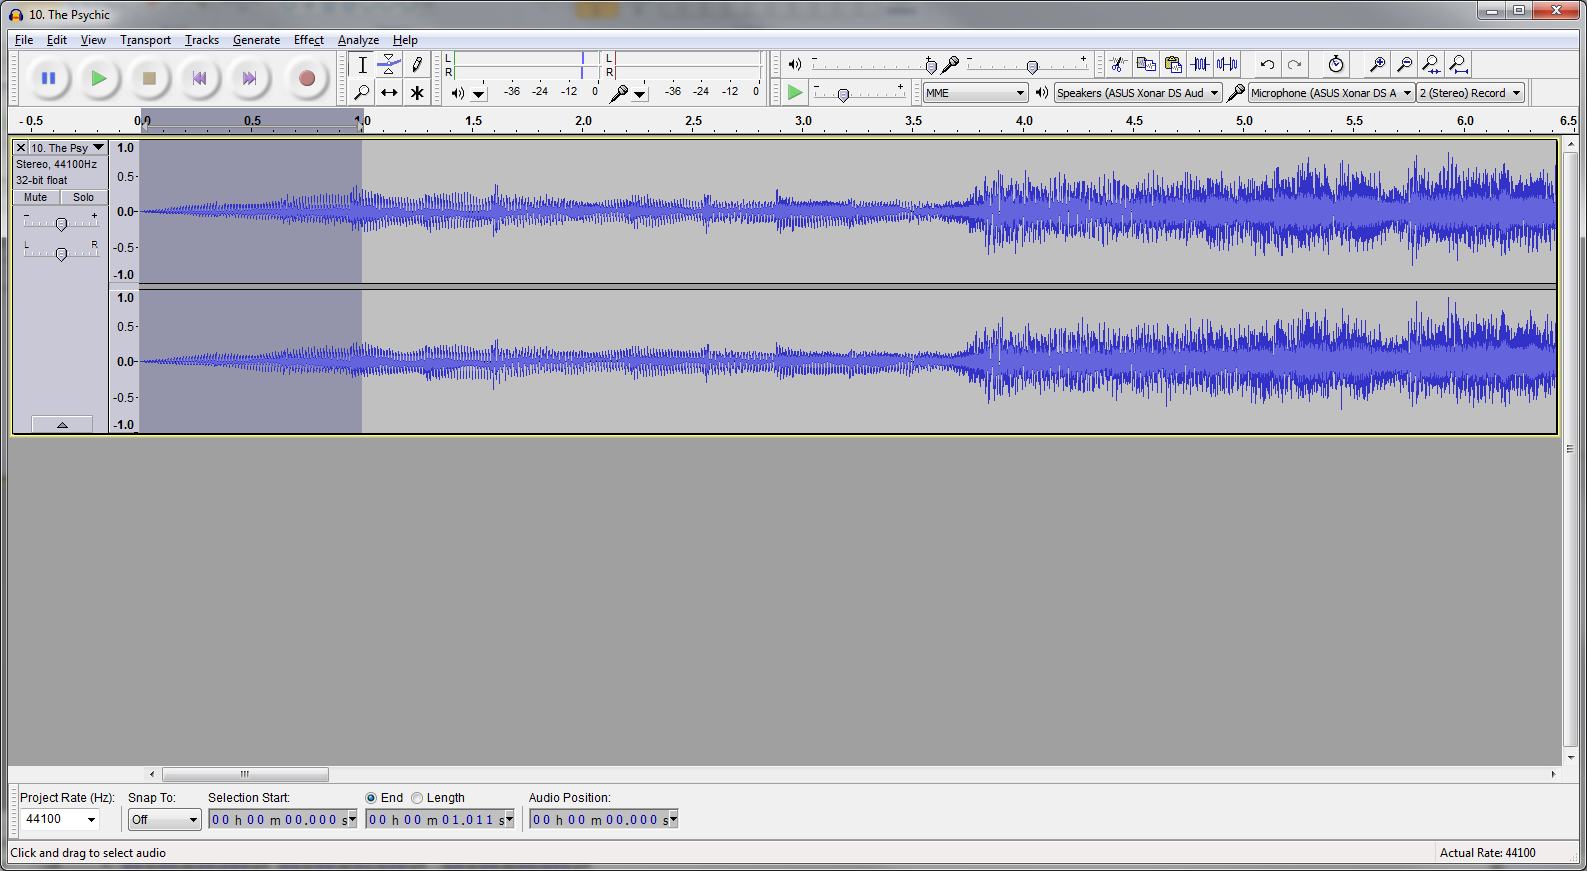Click the Sync-Lock tracks clock icon
The image size is (1587, 871).
1336,64
